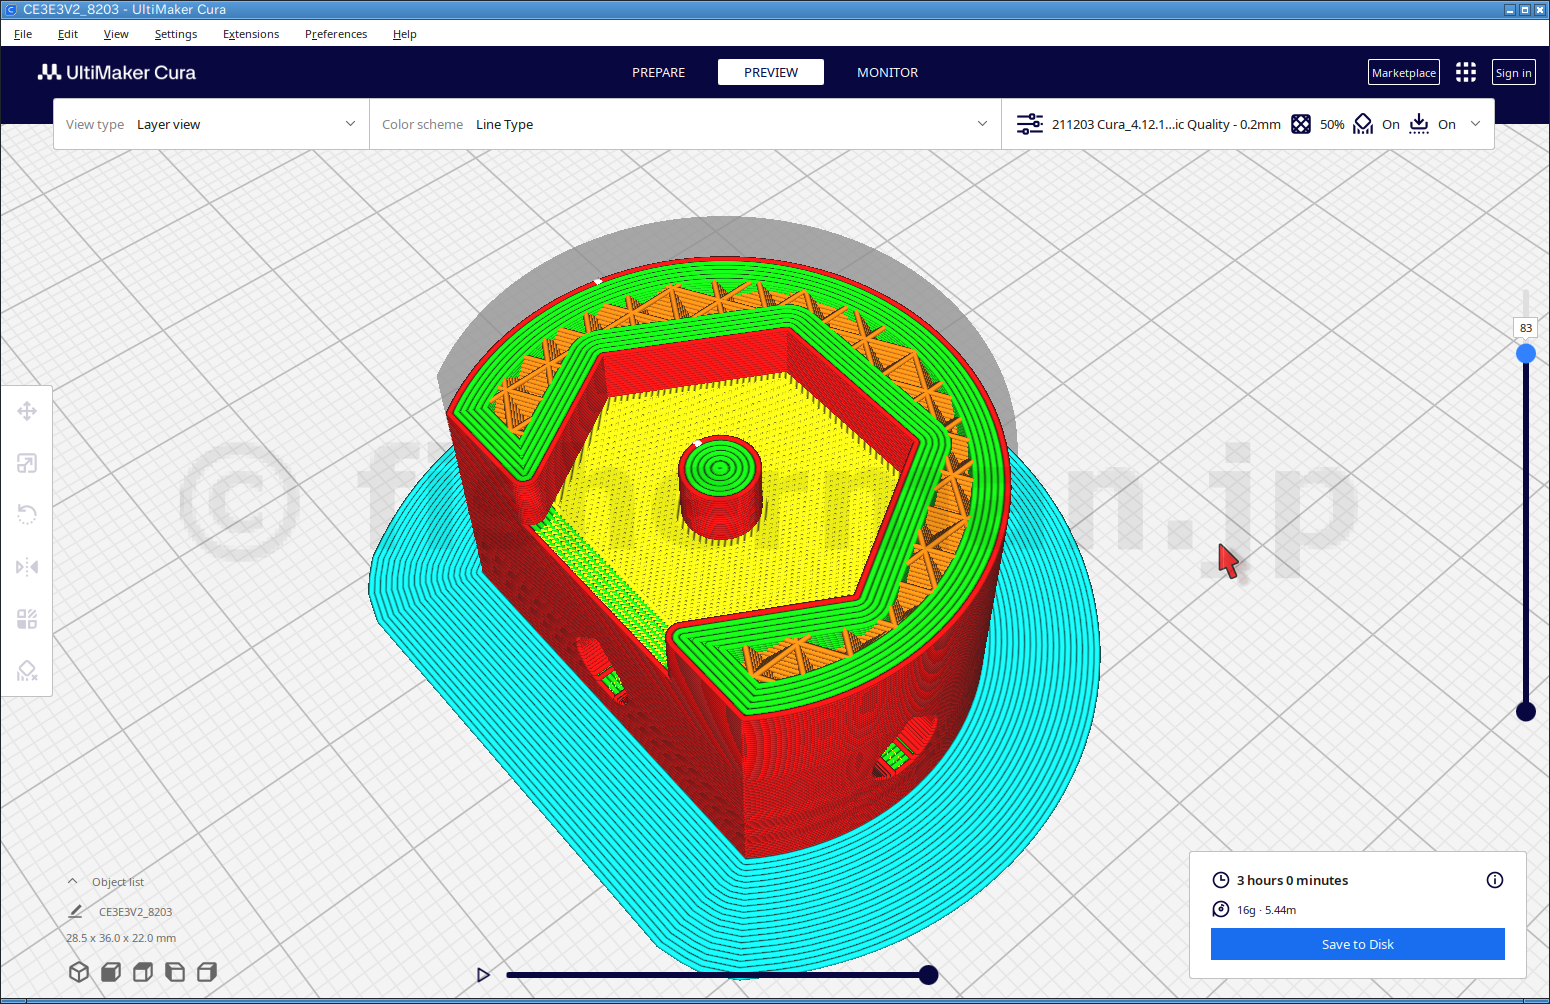The image size is (1550, 1004).
Task: Select the Scale tool in left toolbar
Action: point(27,463)
